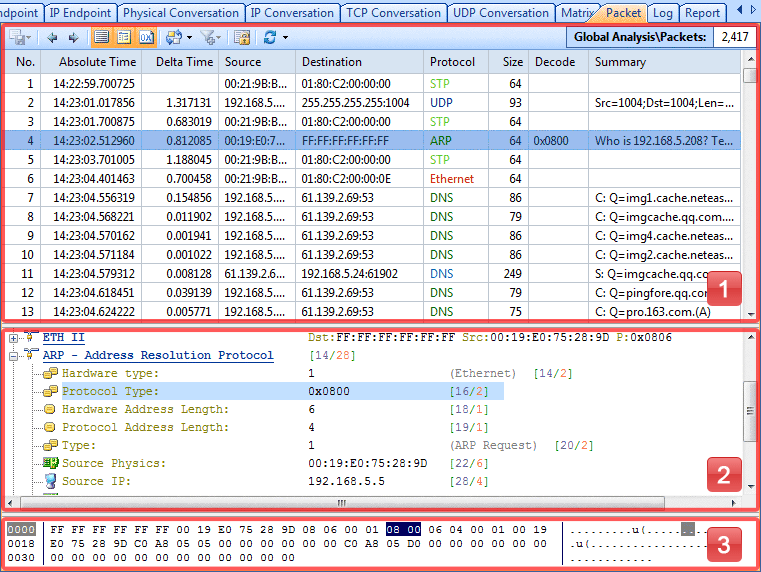
Task: Select DNS packet 11 of size 249
Action: [373, 274]
